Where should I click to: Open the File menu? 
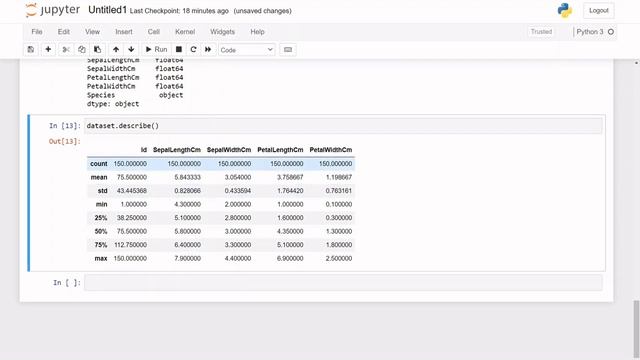tap(37, 31)
